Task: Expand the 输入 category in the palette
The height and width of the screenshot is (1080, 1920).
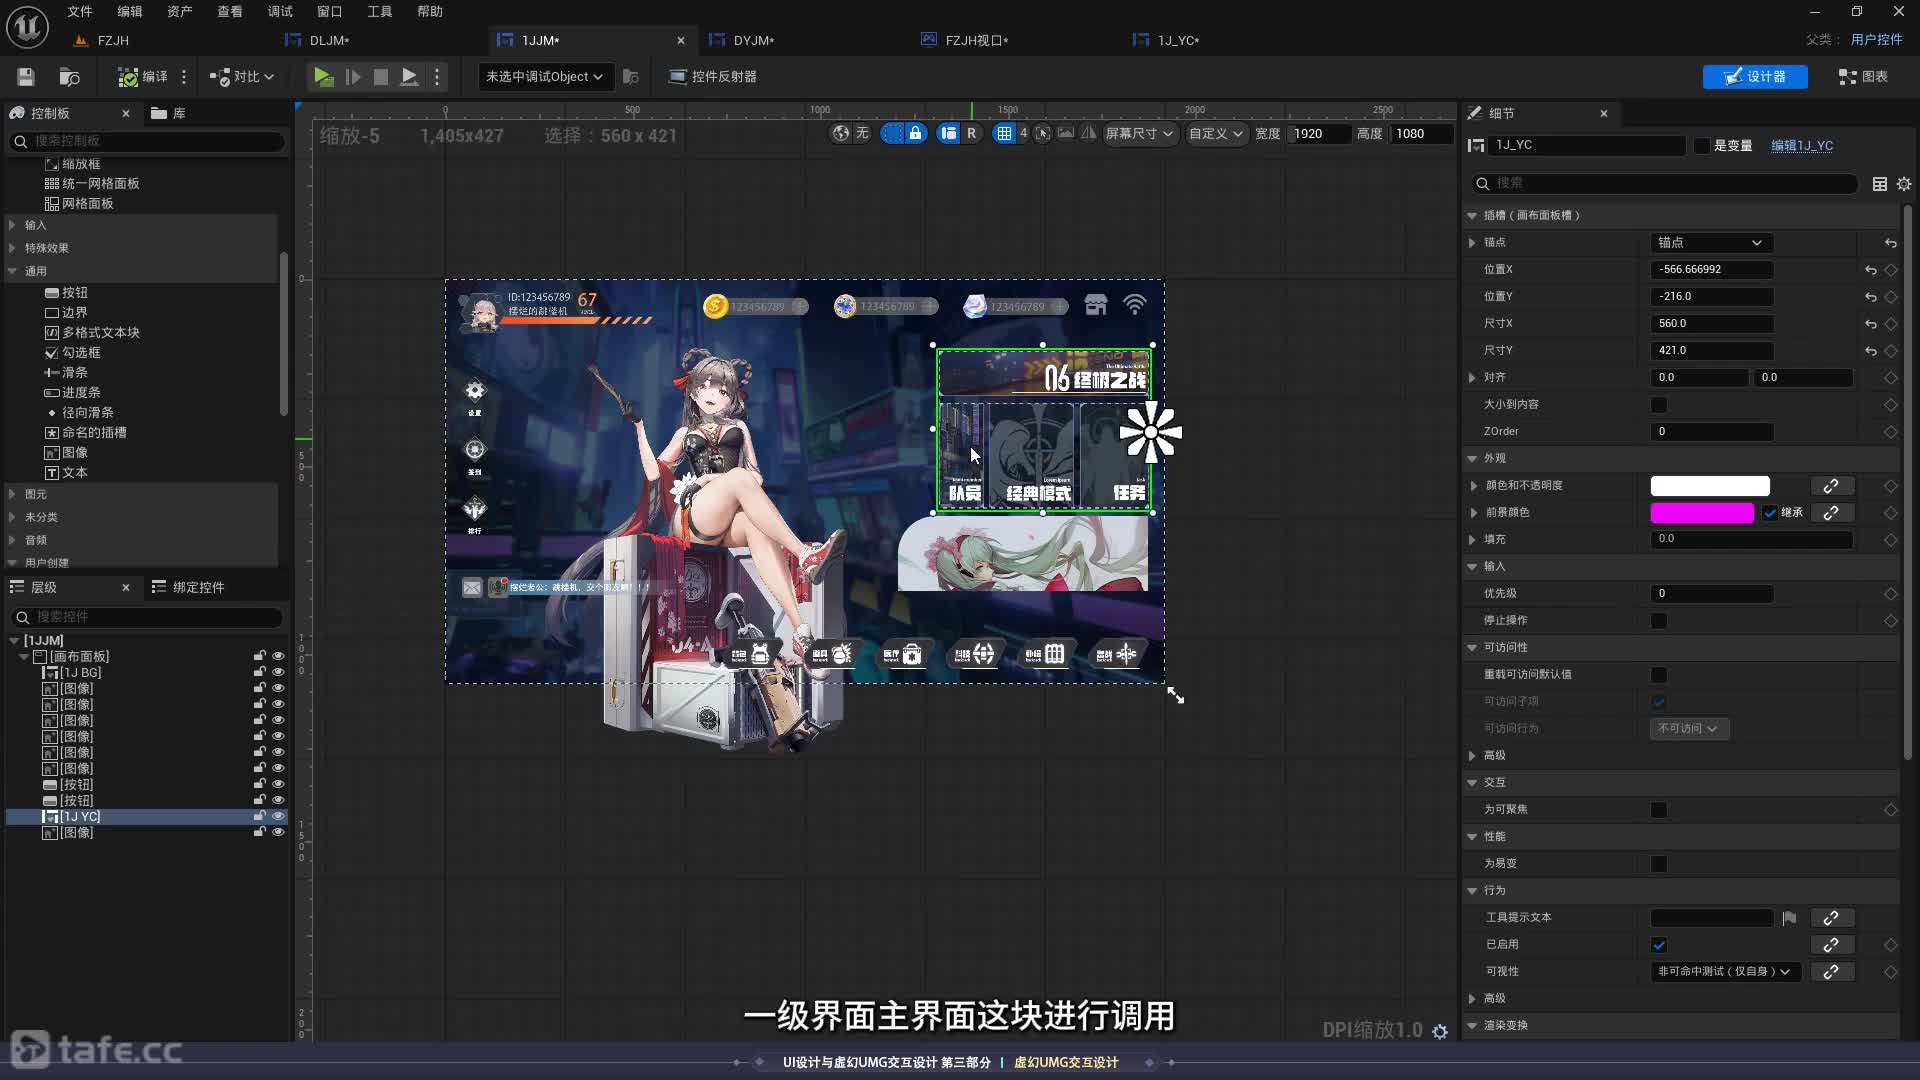Action: (36, 225)
